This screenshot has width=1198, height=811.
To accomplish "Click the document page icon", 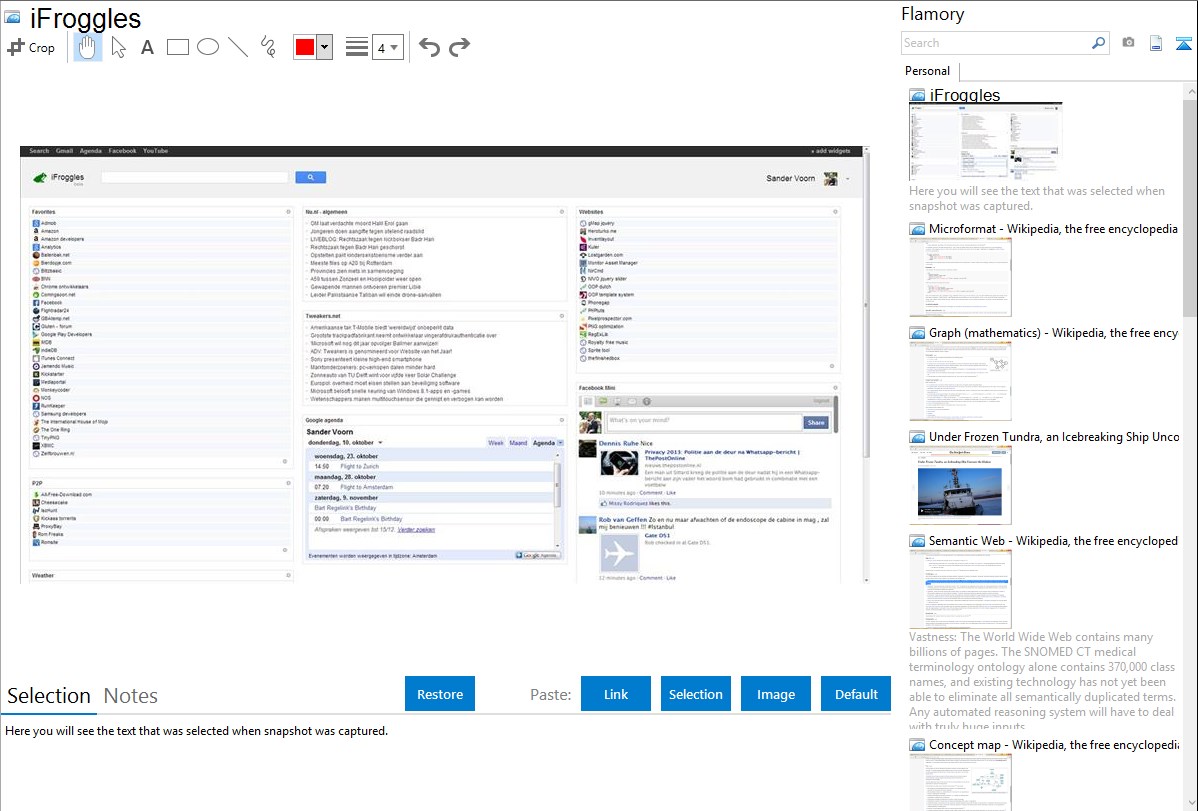I will (x=1156, y=43).
